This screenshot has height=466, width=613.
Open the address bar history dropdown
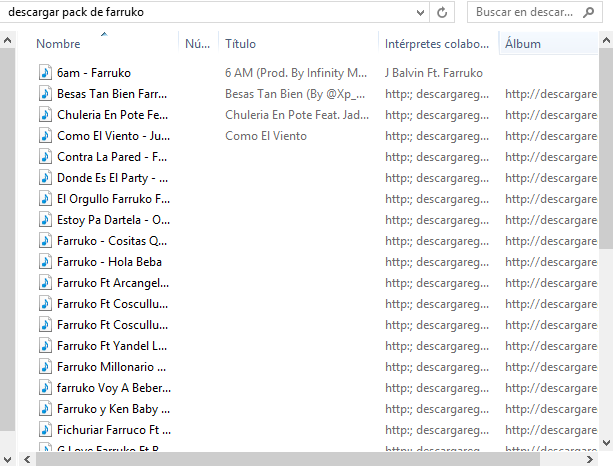point(420,13)
